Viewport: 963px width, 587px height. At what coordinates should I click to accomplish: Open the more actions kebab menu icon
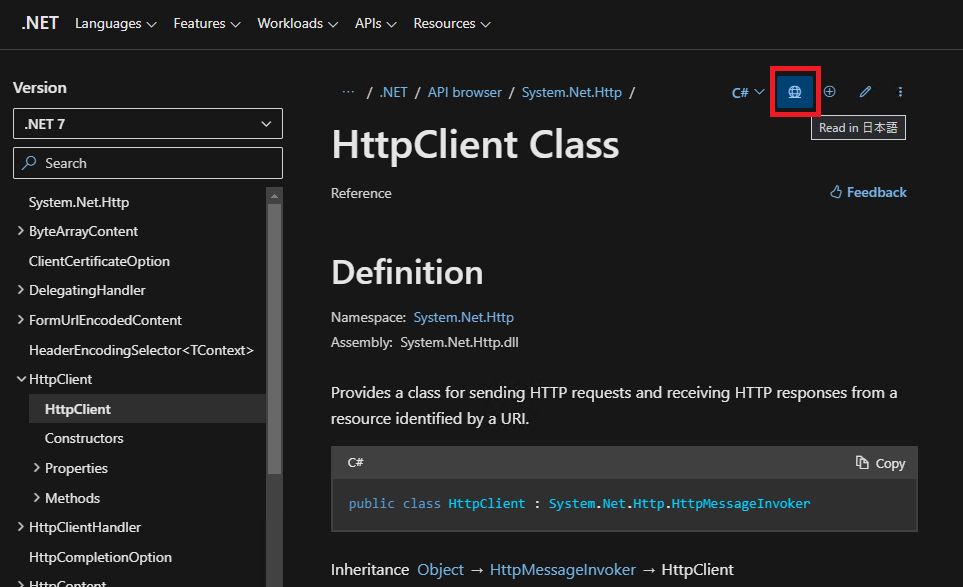pyautogui.click(x=900, y=91)
